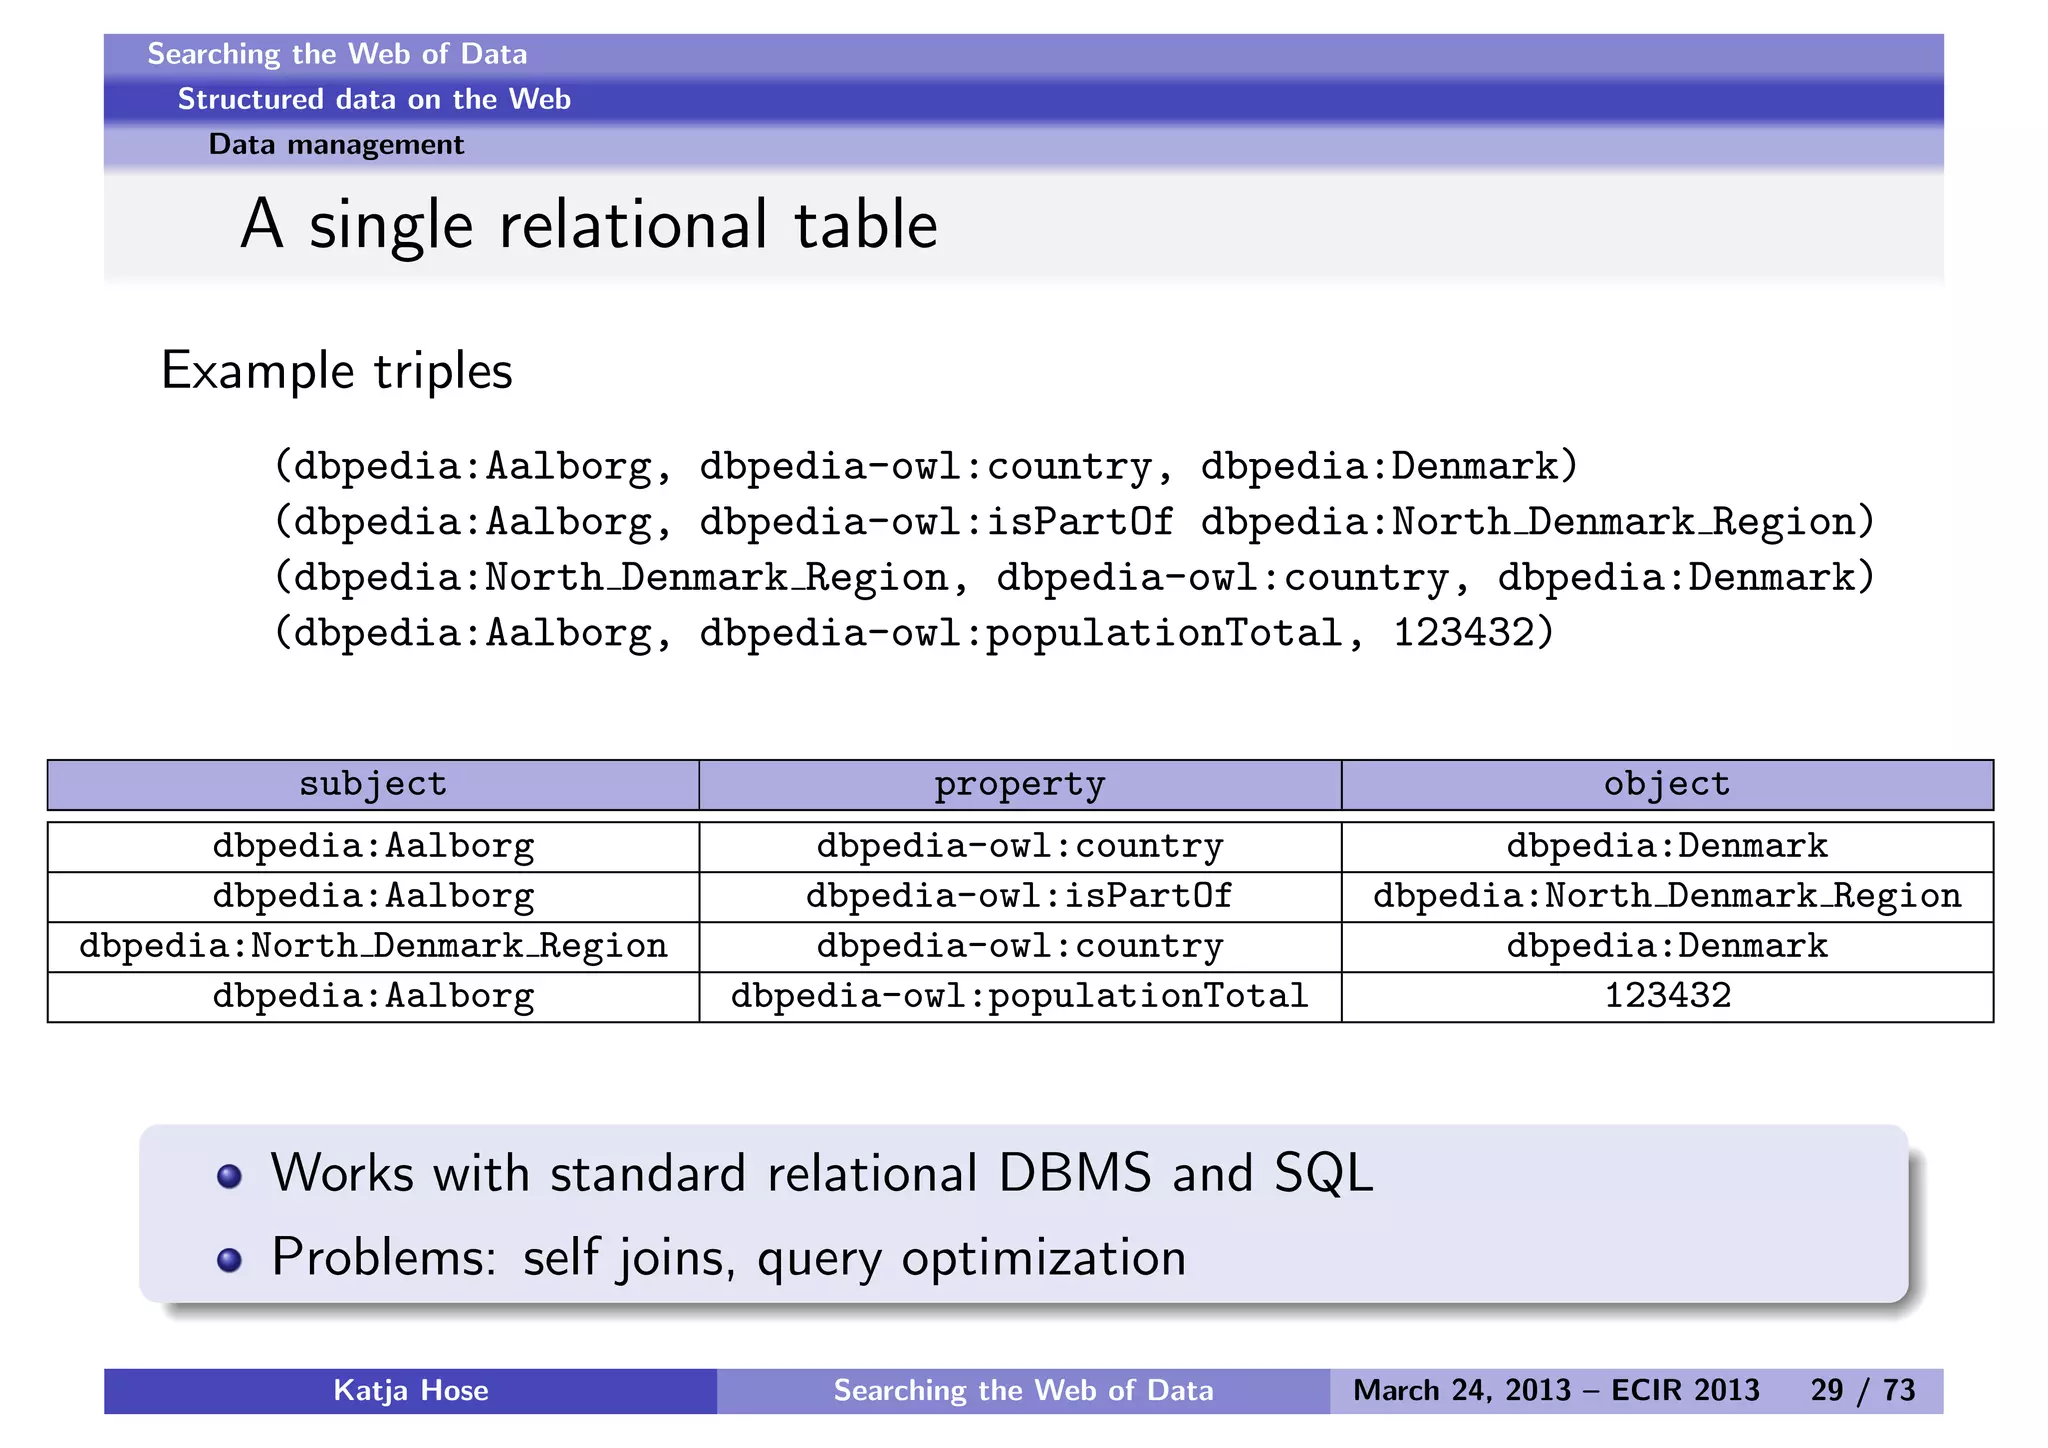This screenshot has height=1448, width=2048.
Task: Select footer title 'Searching the Web of Data'
Action: pos(1023,1391)
